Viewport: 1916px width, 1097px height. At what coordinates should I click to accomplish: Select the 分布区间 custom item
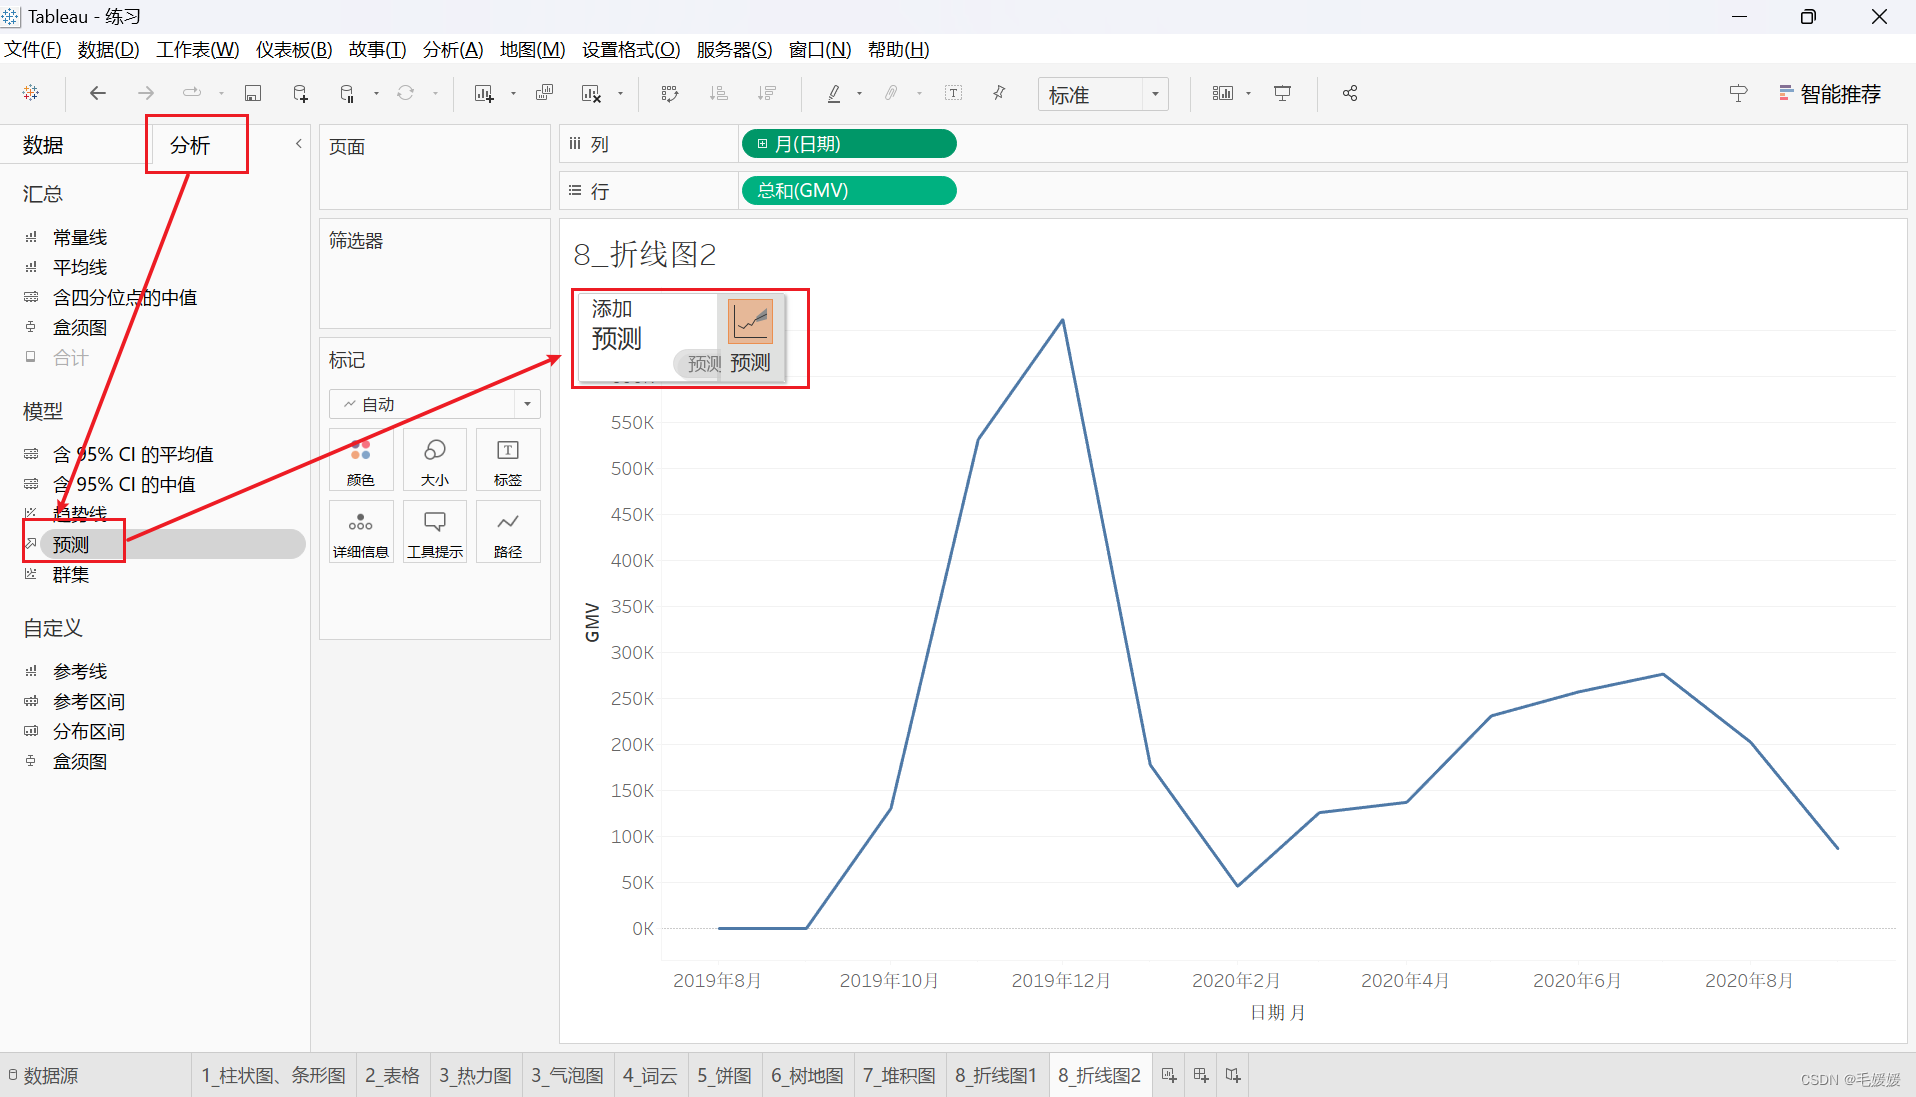tap(89, 732)
